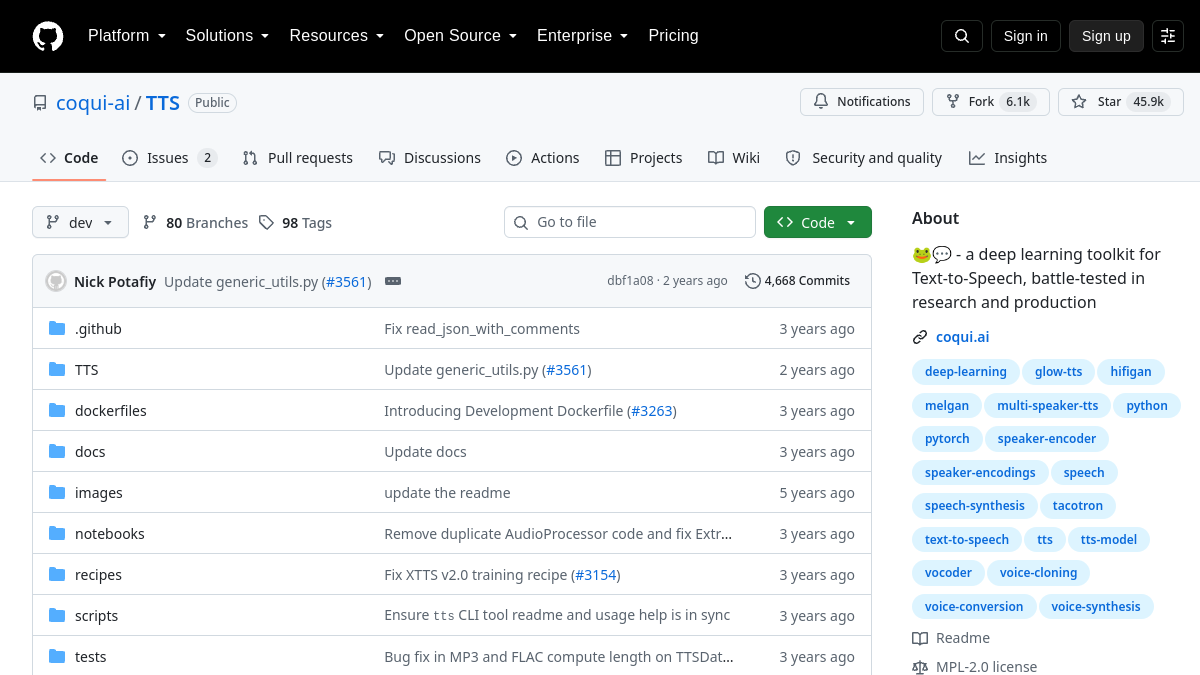The height and width of the screenshot is (675, 1200).
Task: Open the Pull requests tab
Action: pyautogui.click(x=298, y=158)
